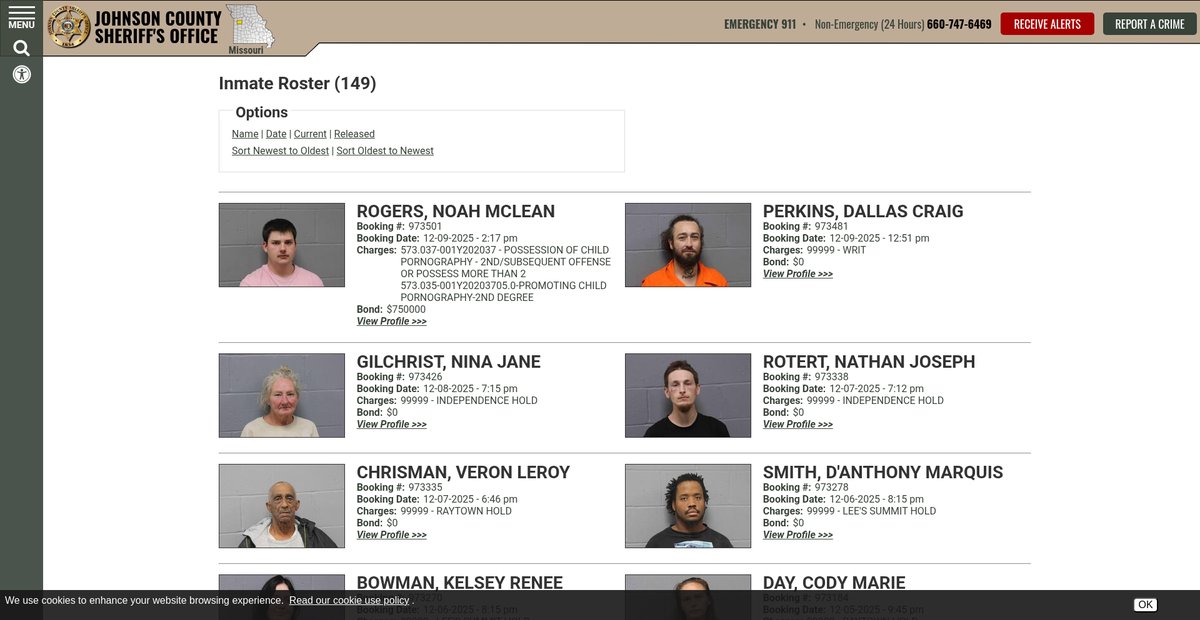Viewport: 1200px width, 620px height.
Task: Open the accessibility options icon
Action: click(x=21, y=74)
